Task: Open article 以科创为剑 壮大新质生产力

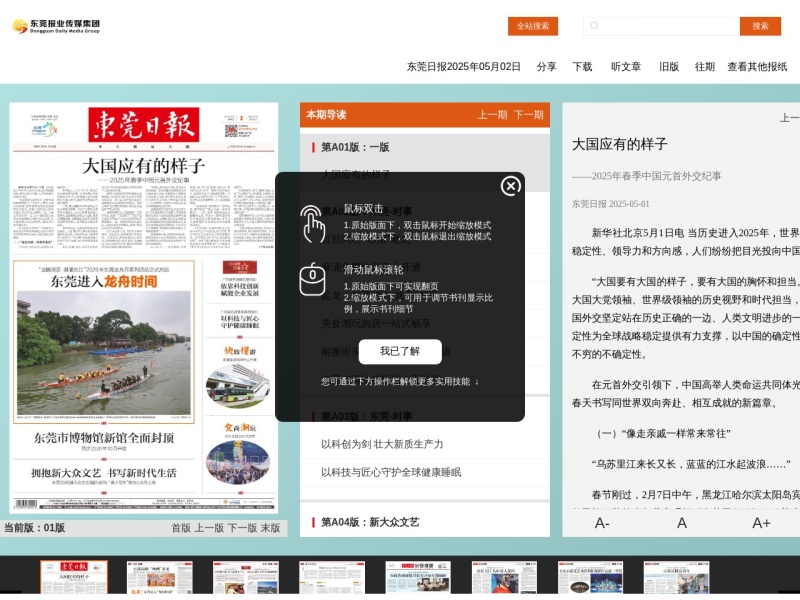Action: coord(382,444)
